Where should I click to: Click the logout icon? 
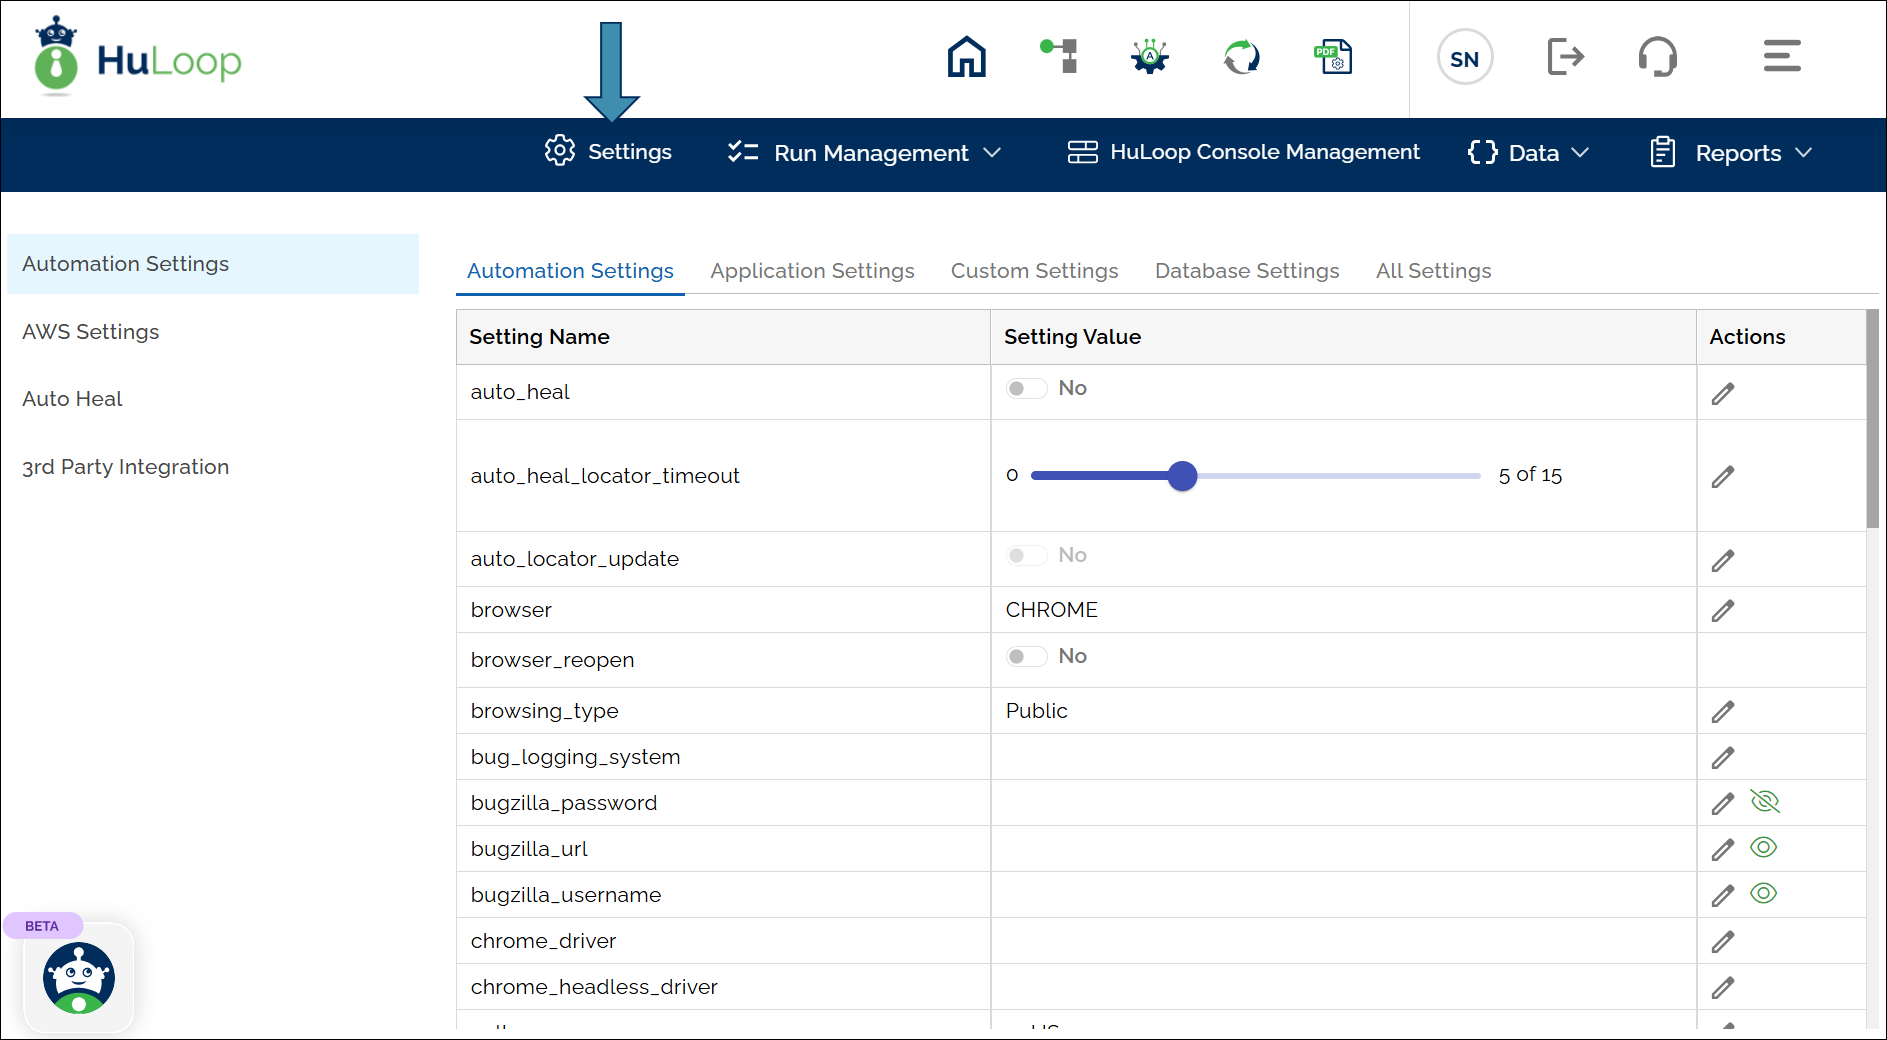coord(1565,57)
